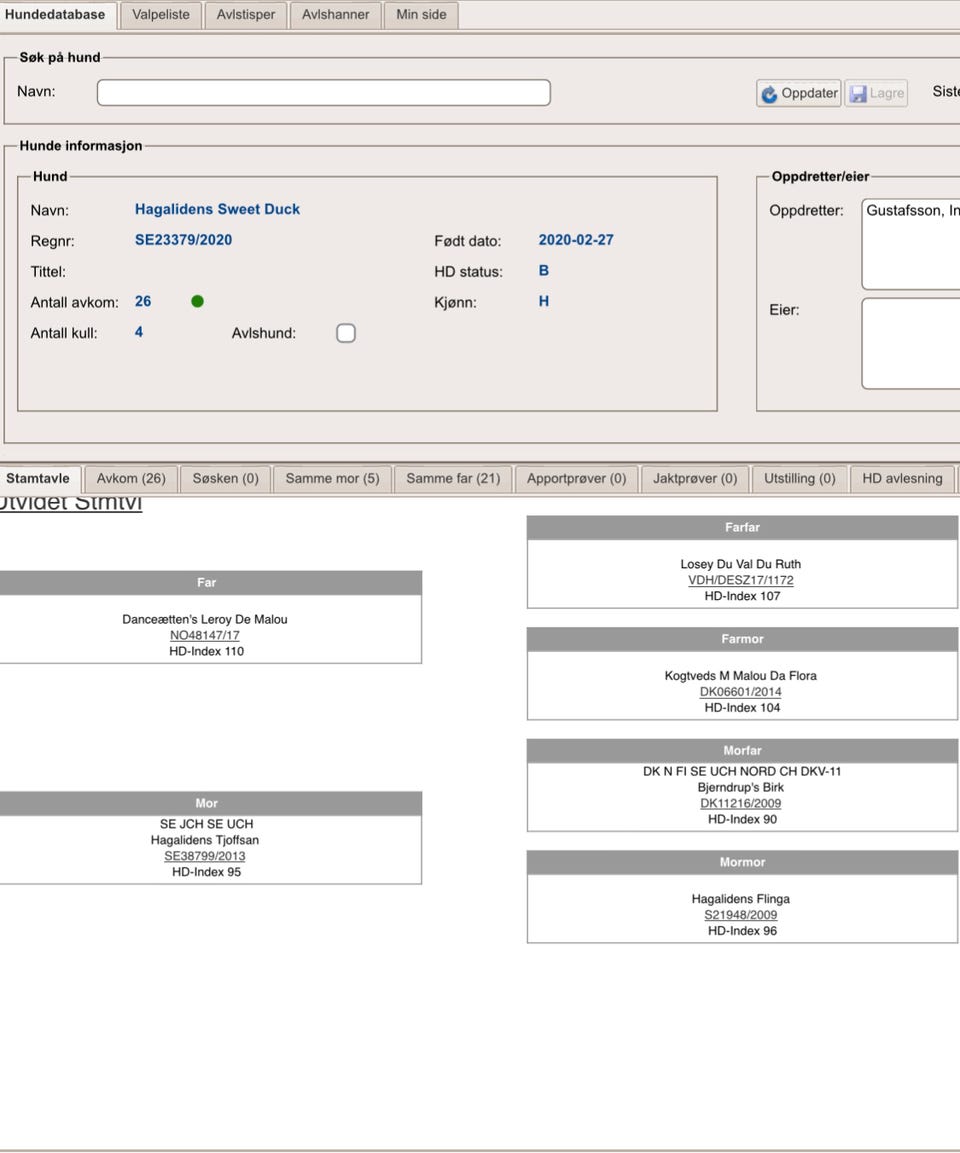Follow mother's registration link SE38799/2013
Screen dimensions: 960x1153
(205, 857)
